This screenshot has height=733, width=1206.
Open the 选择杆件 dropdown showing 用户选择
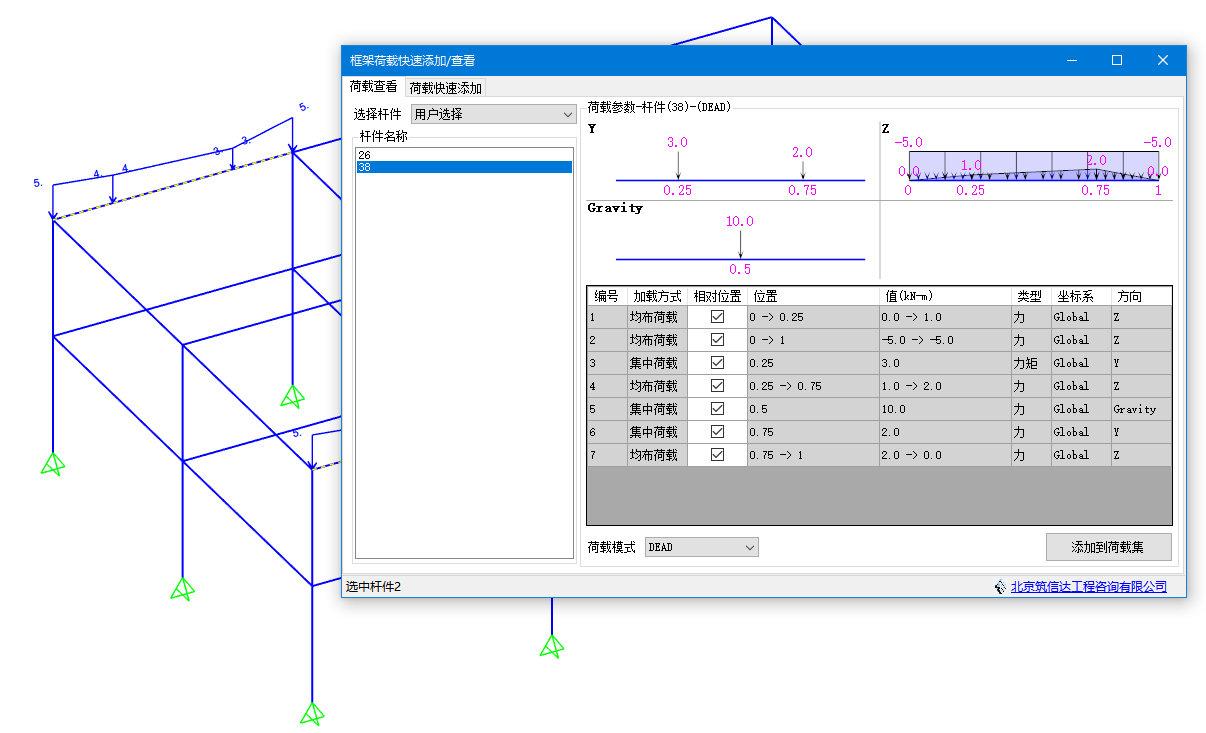(x=493, y=115)
